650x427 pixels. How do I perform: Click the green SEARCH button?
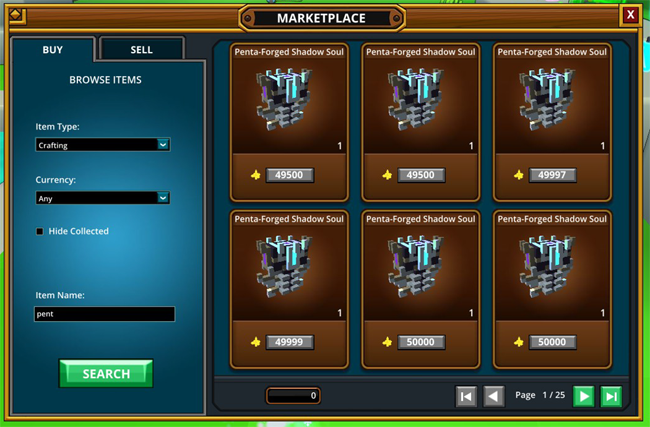106,374
